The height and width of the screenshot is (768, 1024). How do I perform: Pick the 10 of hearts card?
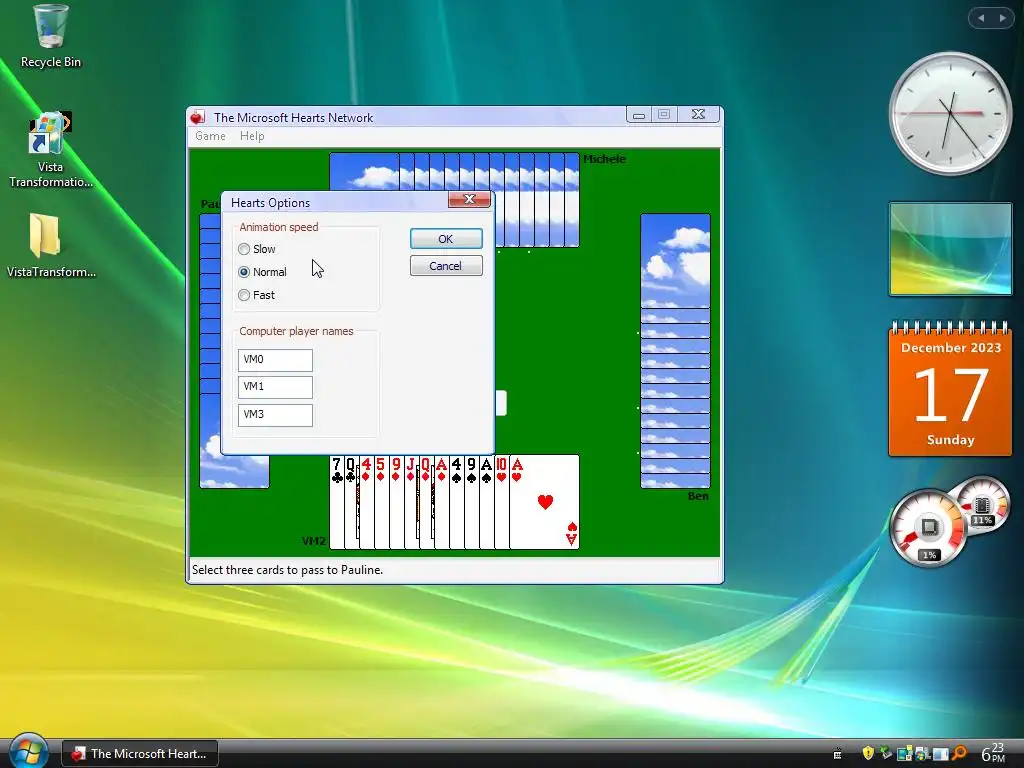point(502,502)
